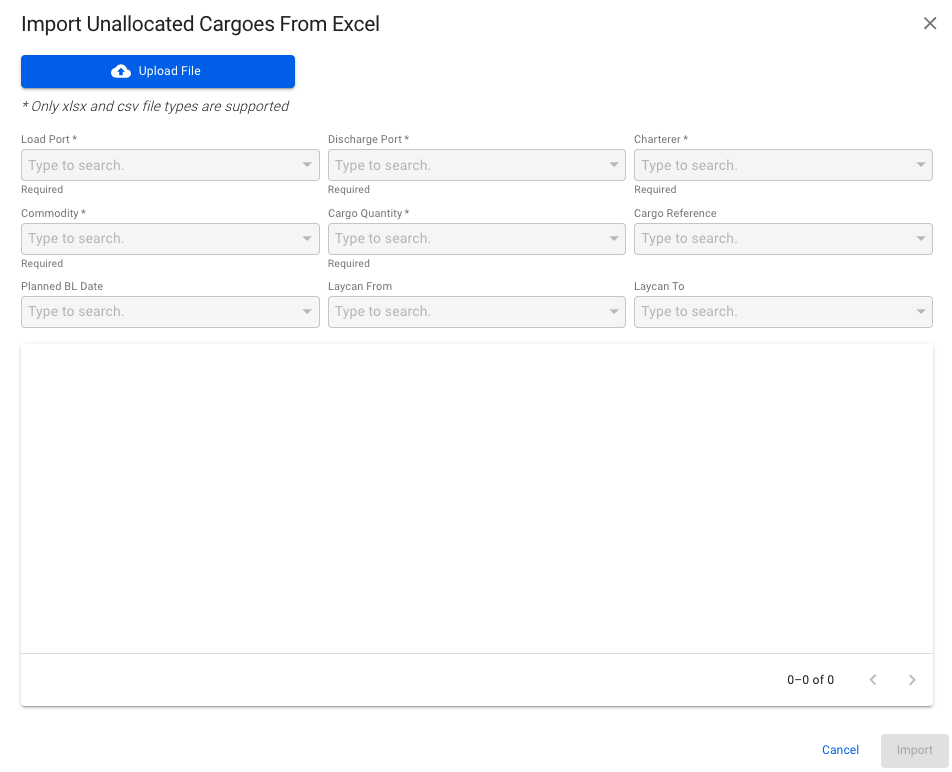The image size is (952, 772).
Task: Click into the Cargo Quantity search field
Action: click(465, 238)
